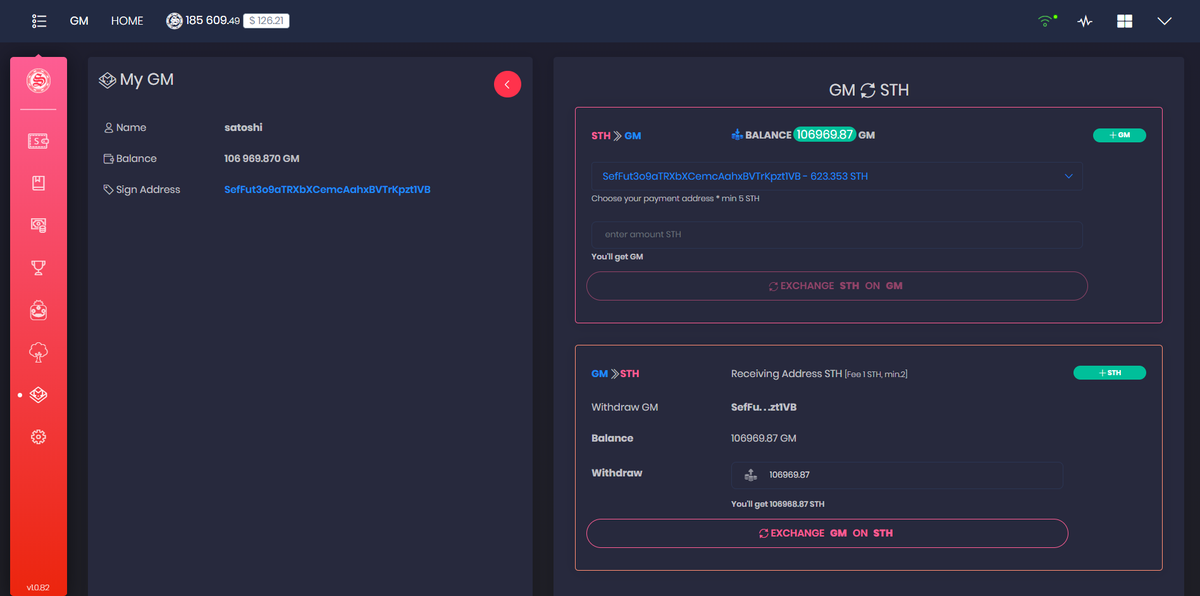Collapse the My GM panel with red arrow

[507, 84]
